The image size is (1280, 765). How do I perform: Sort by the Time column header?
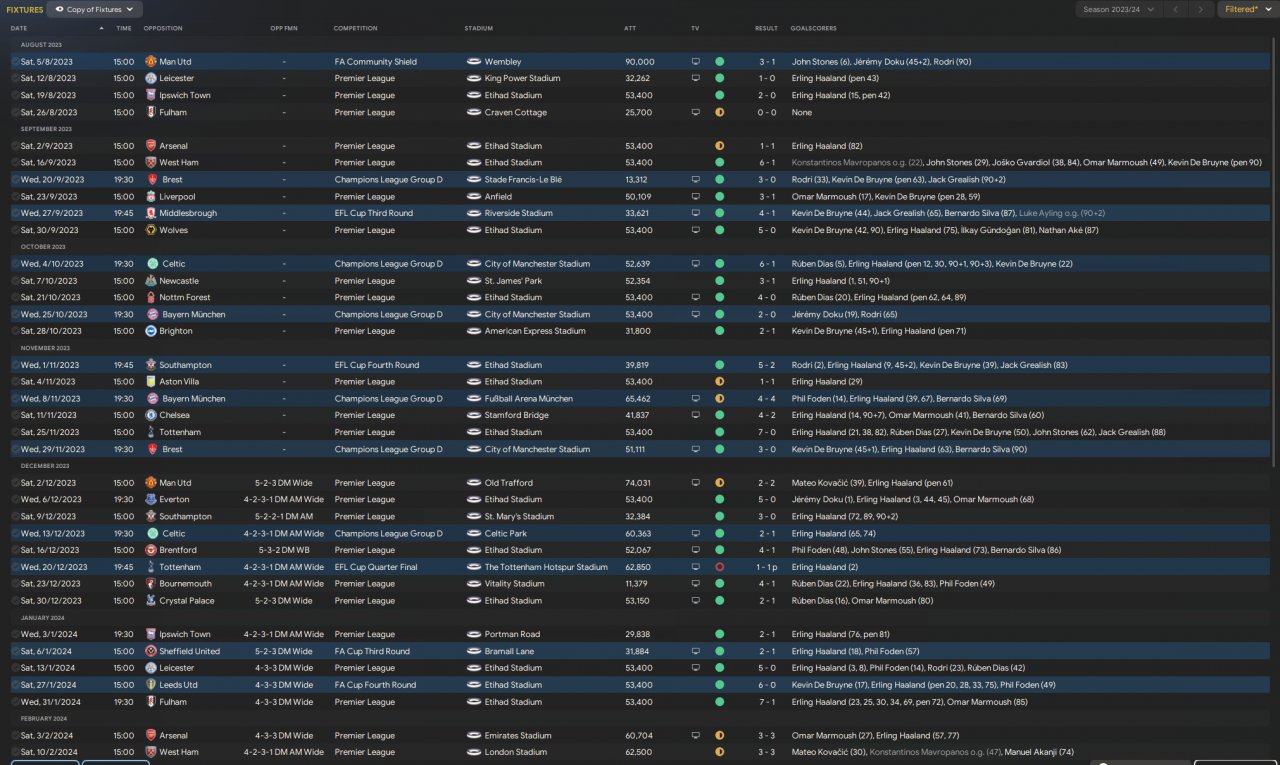(x=123, y=28)
